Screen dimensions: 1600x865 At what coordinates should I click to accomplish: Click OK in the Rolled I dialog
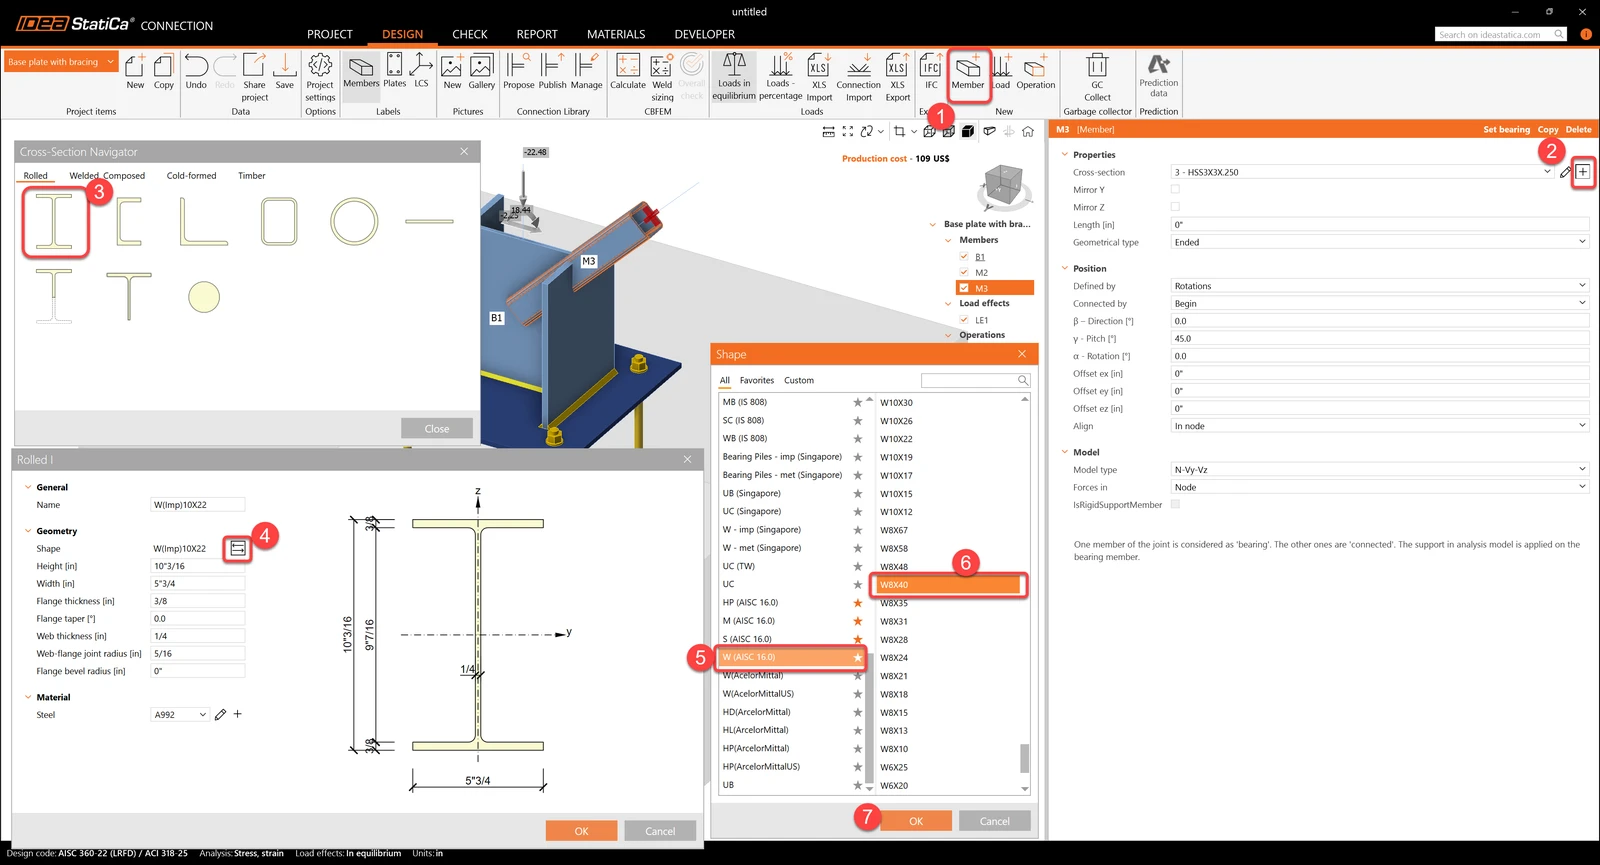click(581, 831)
